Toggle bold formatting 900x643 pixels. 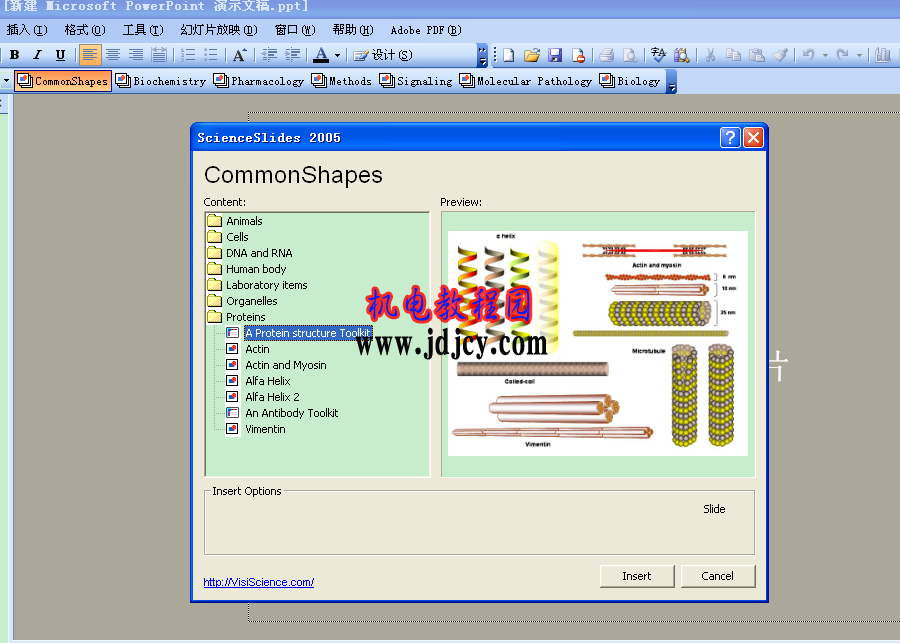(15, 55)
